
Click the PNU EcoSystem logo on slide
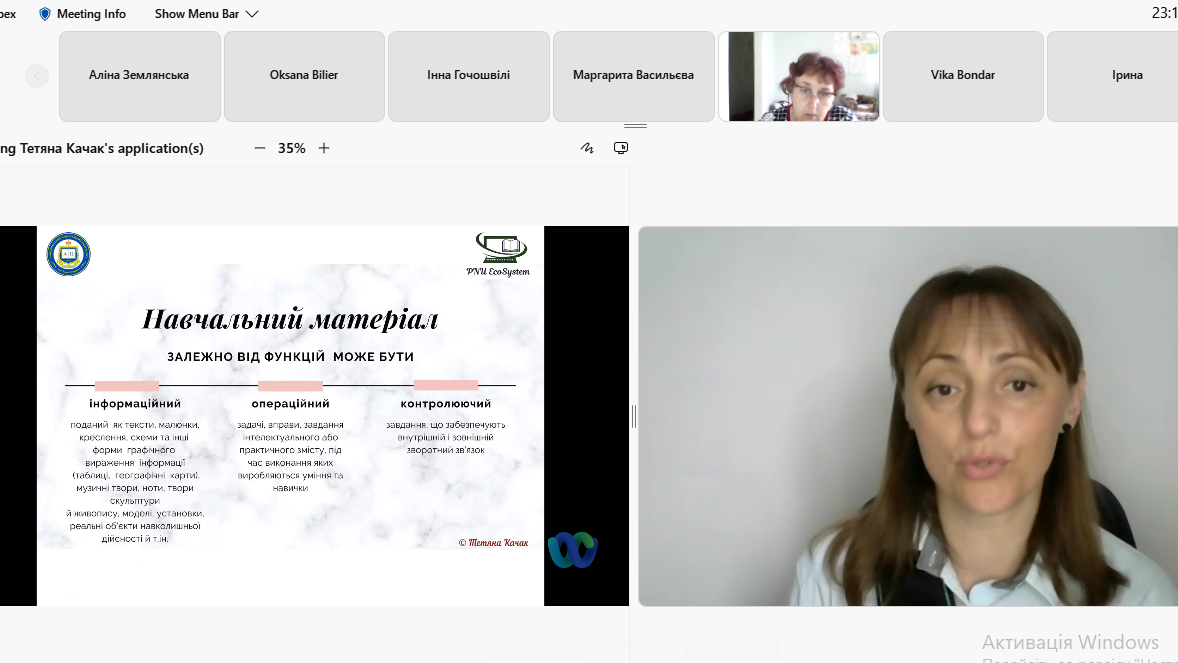498,254
